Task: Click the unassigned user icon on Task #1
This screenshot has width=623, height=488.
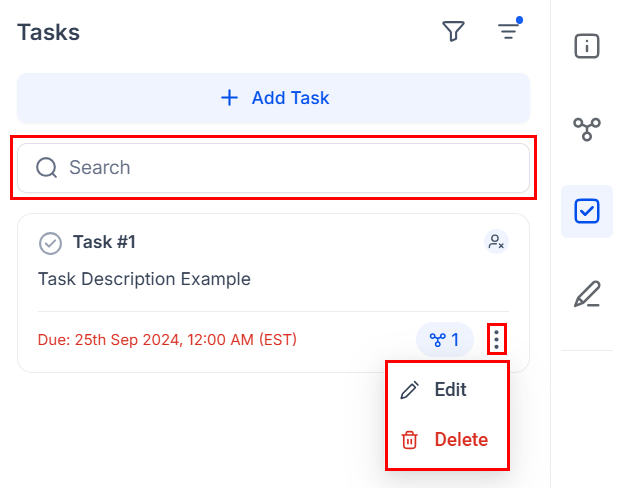Action: coord(495,242)
